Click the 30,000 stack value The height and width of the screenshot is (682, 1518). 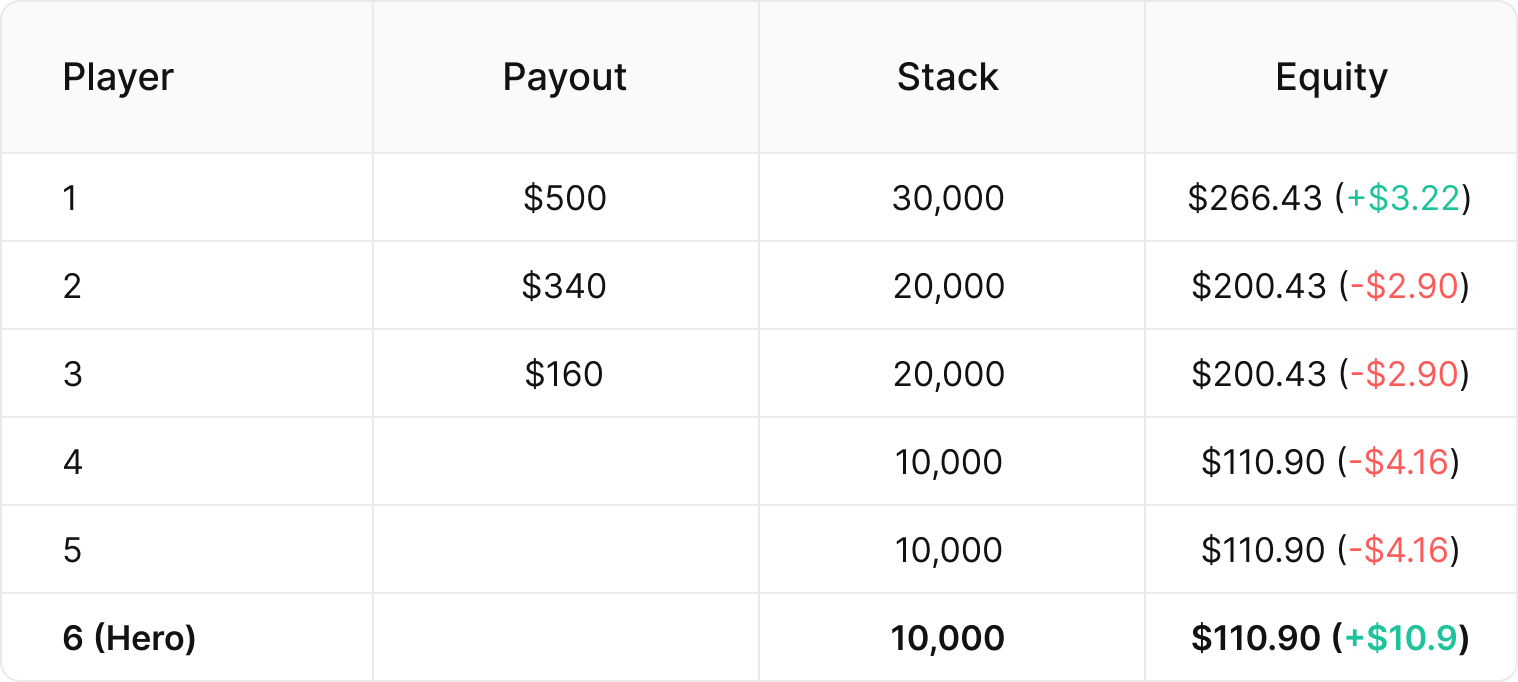pos(948,198)
